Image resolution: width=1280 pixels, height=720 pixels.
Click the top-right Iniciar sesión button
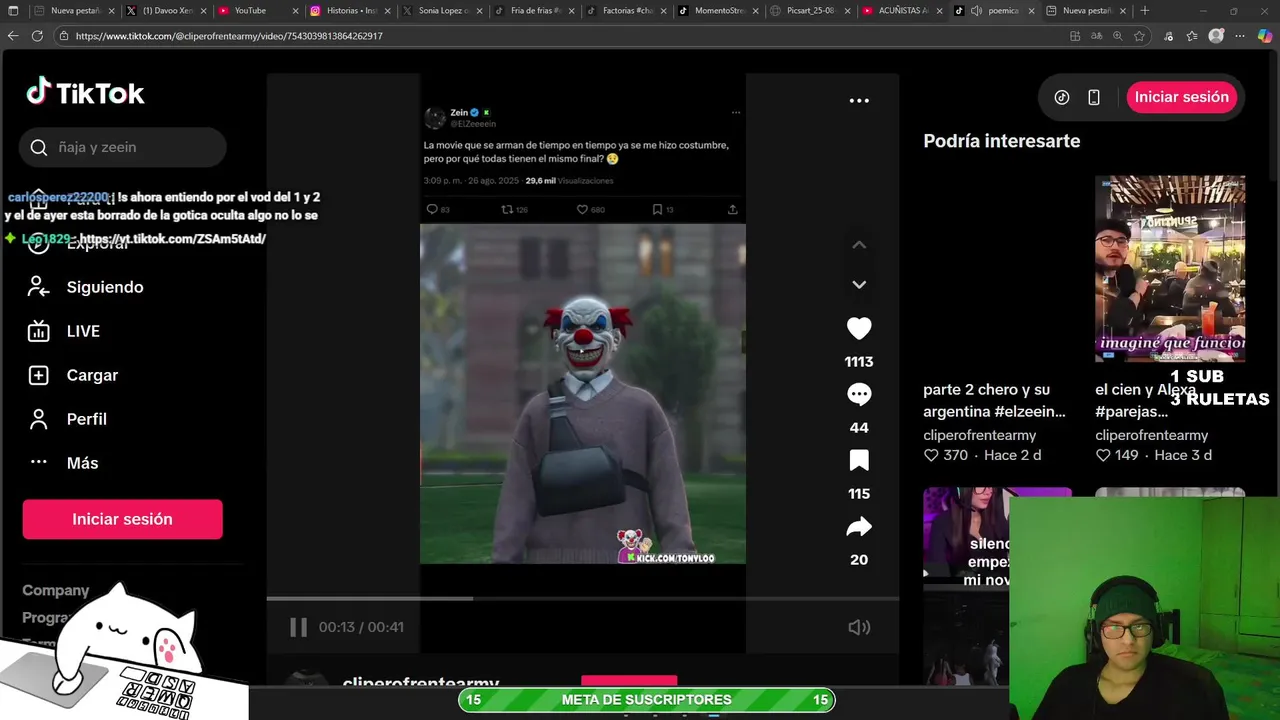click(x=1181, y=97)
